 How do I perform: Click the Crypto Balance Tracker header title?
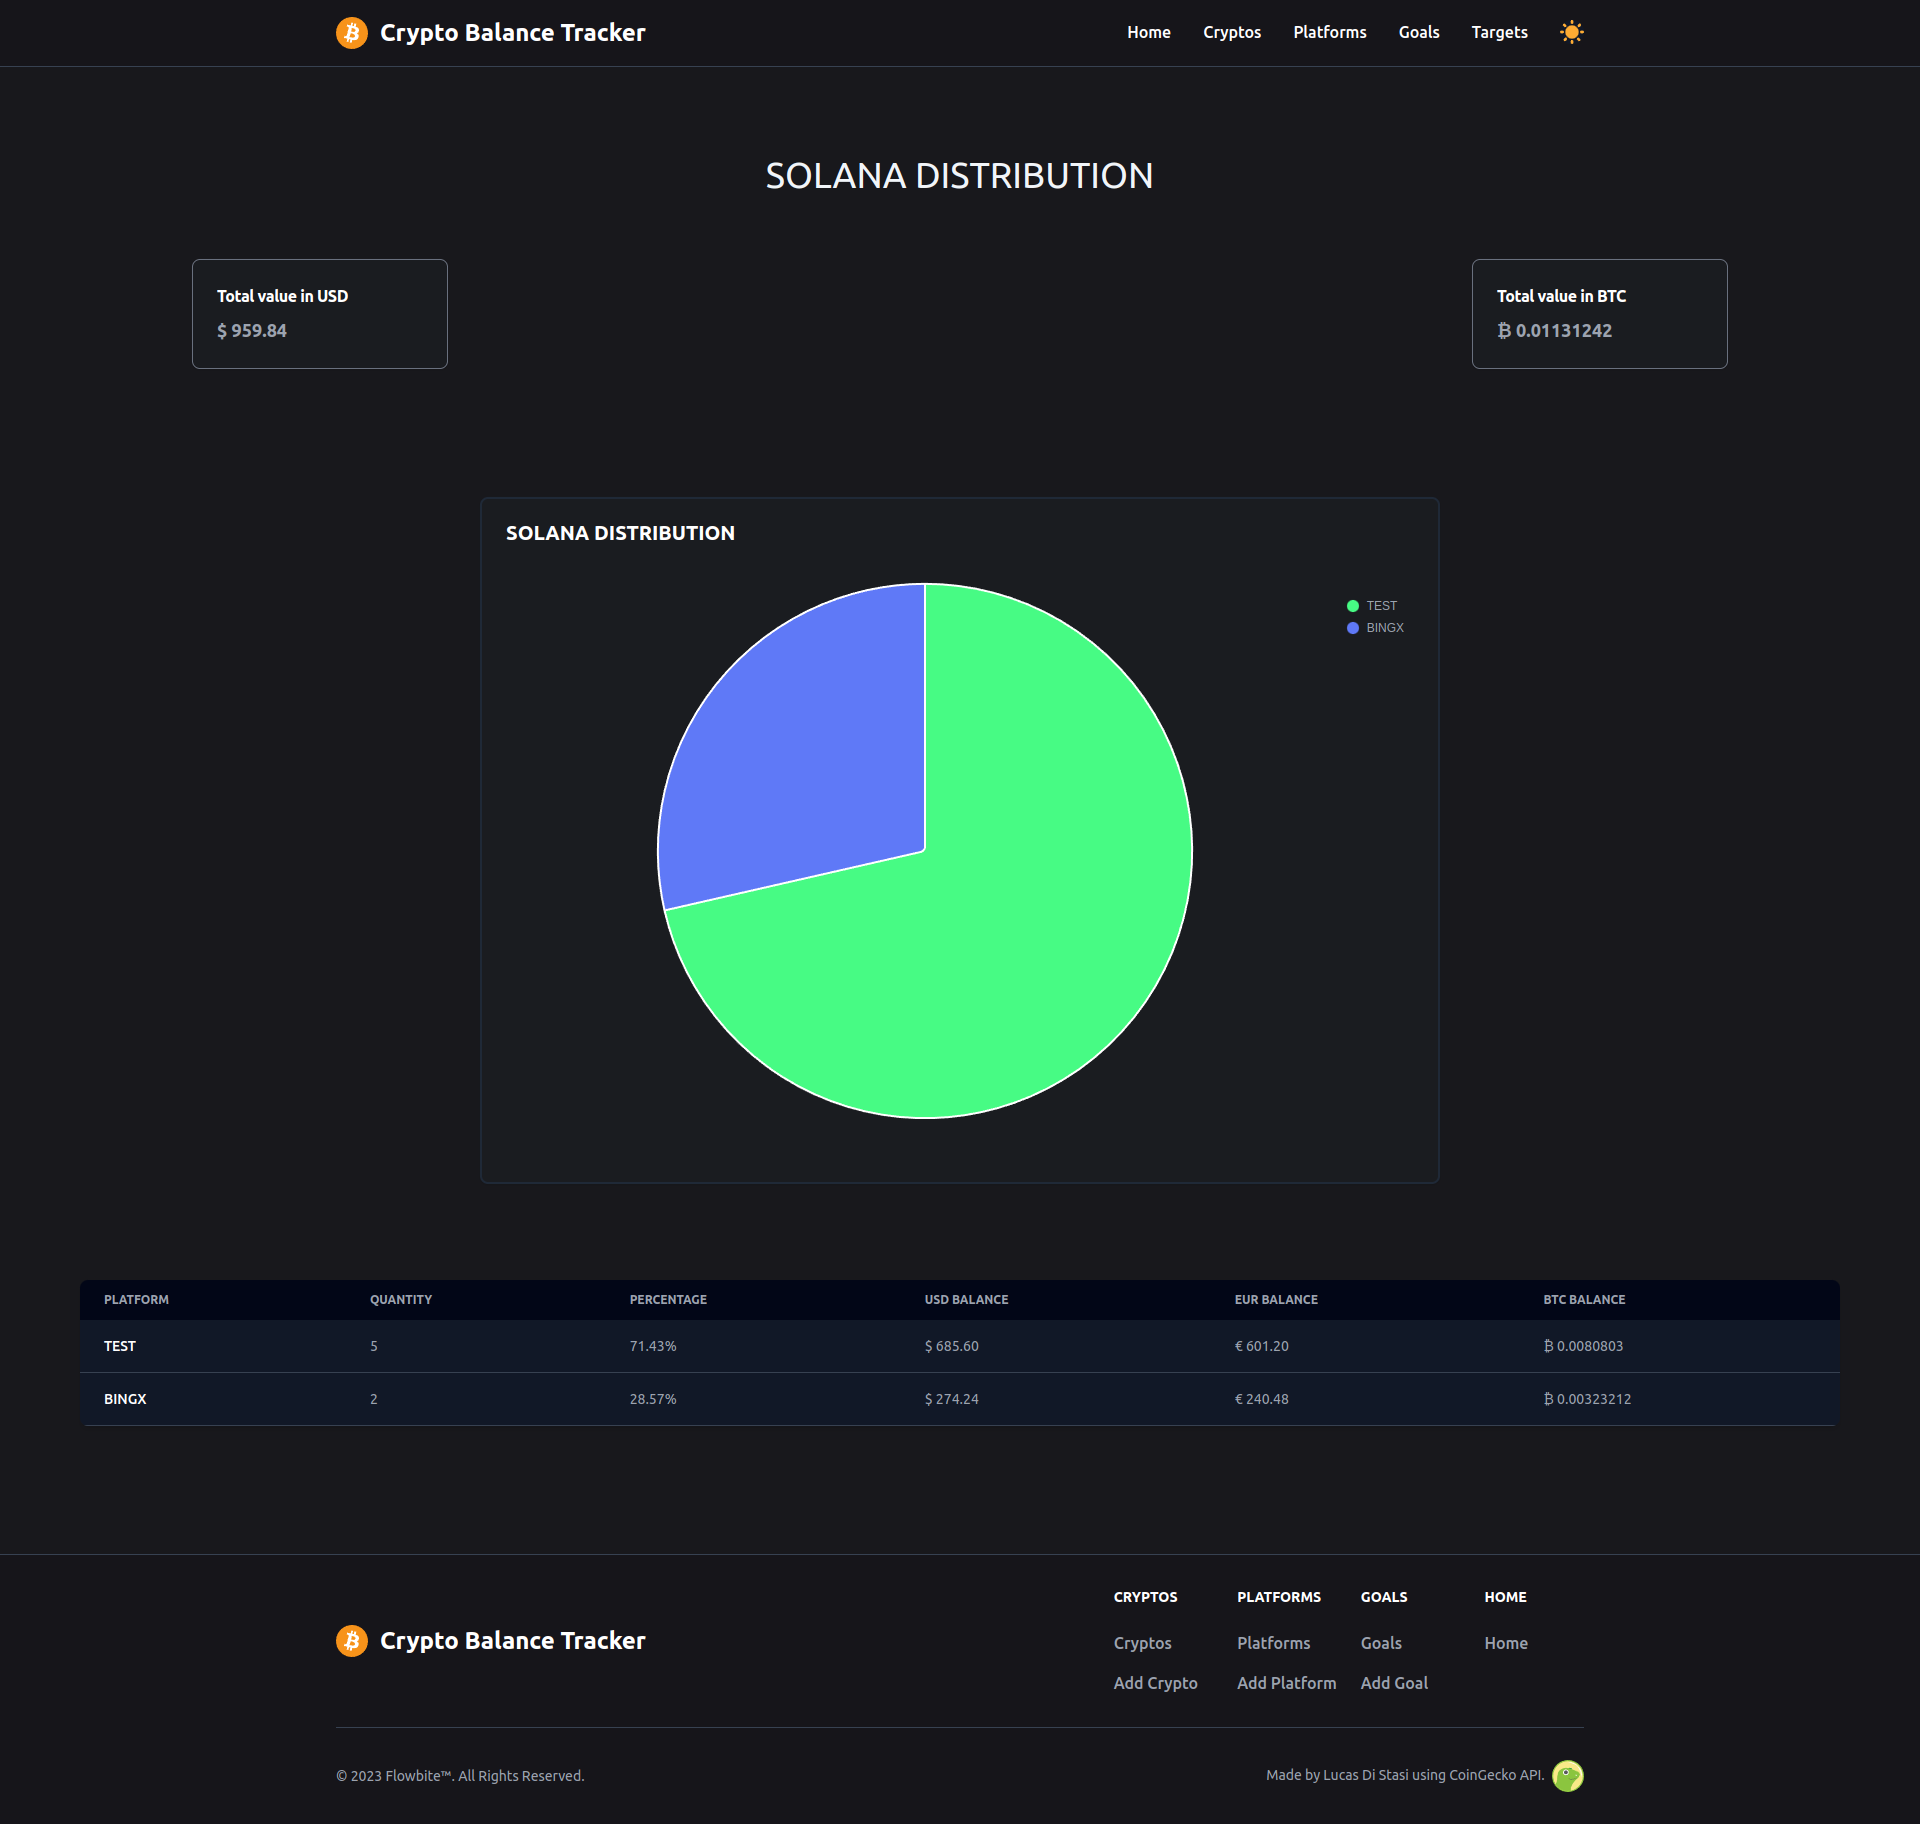[x=513, y=33]
